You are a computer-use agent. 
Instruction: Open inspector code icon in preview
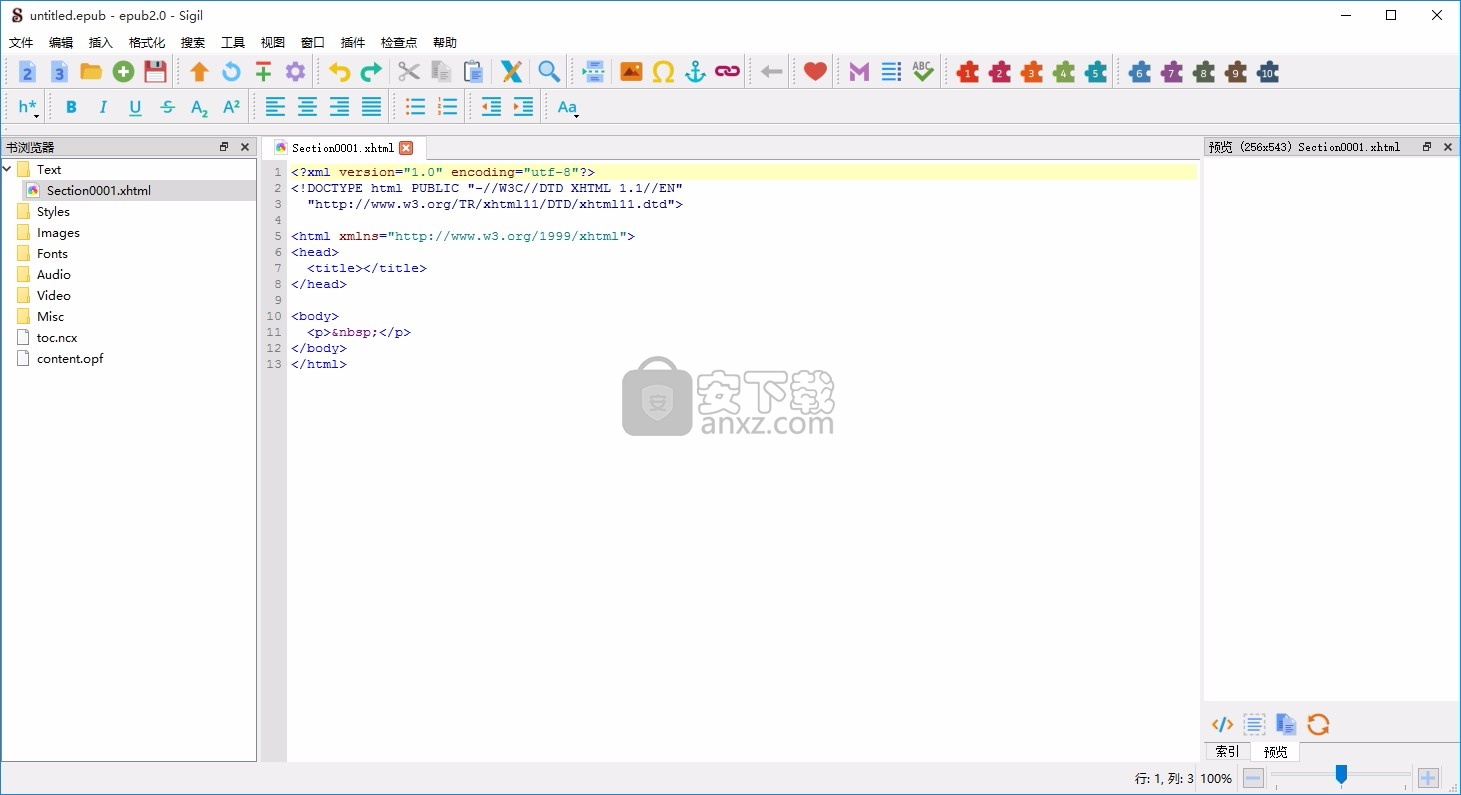[x=1222, y=724]
